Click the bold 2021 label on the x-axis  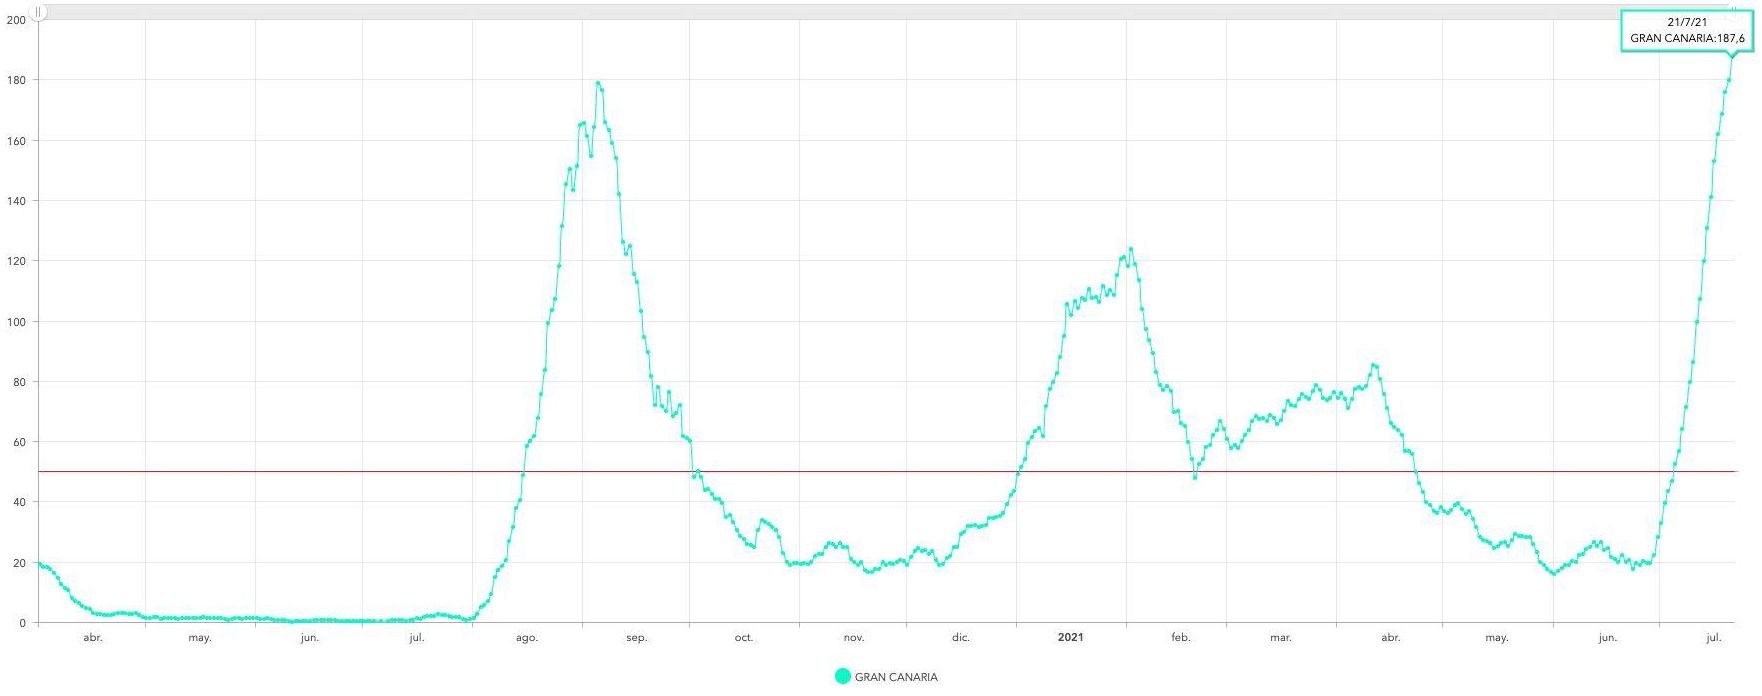1070,637
